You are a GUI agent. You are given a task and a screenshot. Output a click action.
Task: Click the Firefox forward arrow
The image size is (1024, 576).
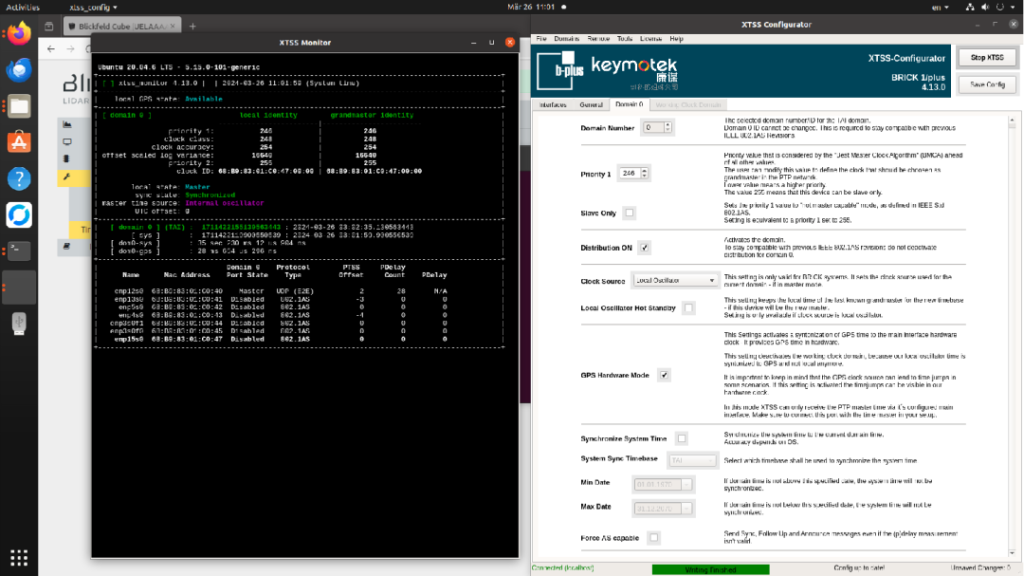click(x=70, y=49)
